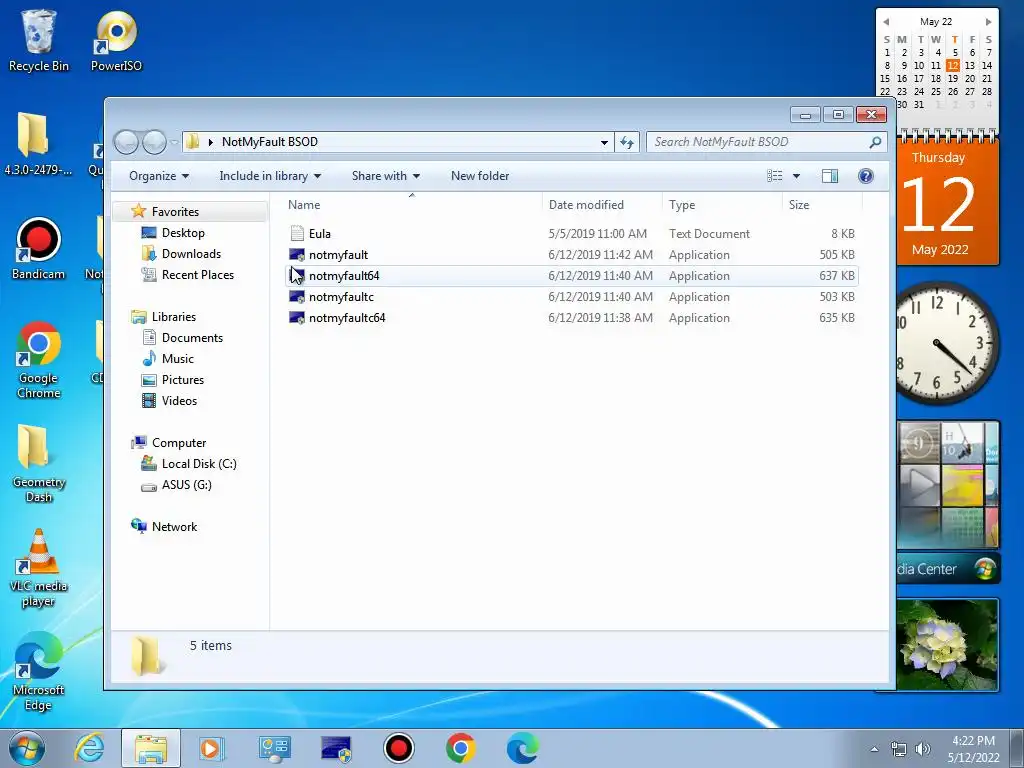1024x768 pixels.
Task: Open Microsoft Edge from the taskbar
Action: [x=522, y=748]
